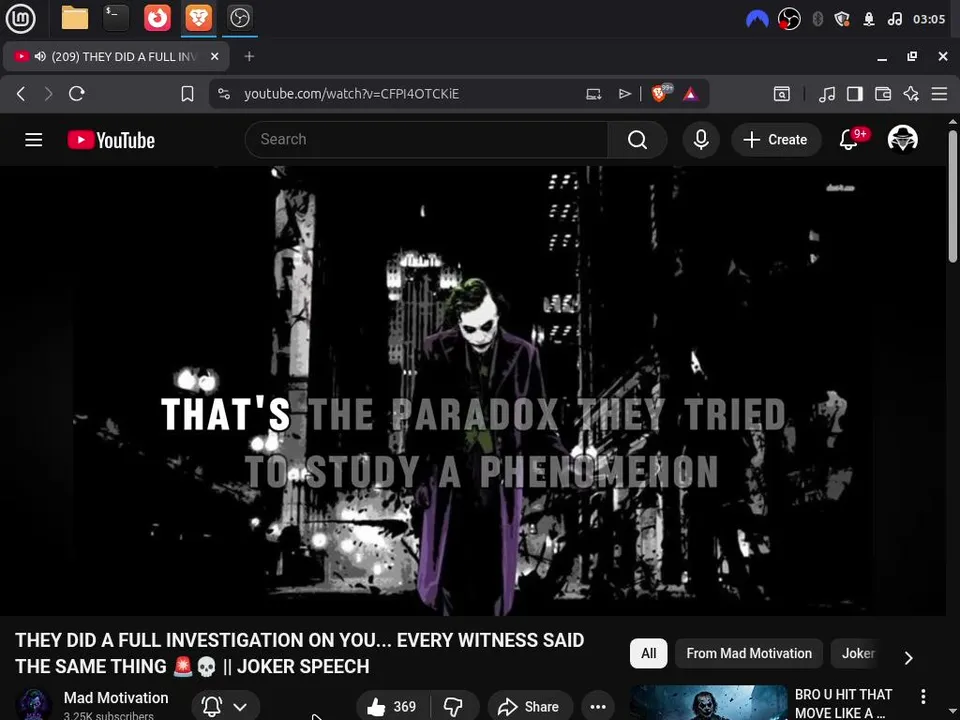Open the Files folder launcher in the panel
Image resolution: width=960 pixels, height=720 pixels.
[x=75, y=18]
